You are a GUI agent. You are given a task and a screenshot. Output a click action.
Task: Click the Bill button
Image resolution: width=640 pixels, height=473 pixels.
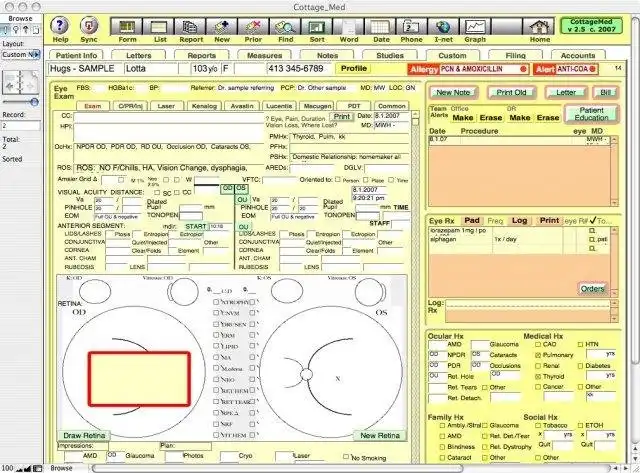pos(605,93)
